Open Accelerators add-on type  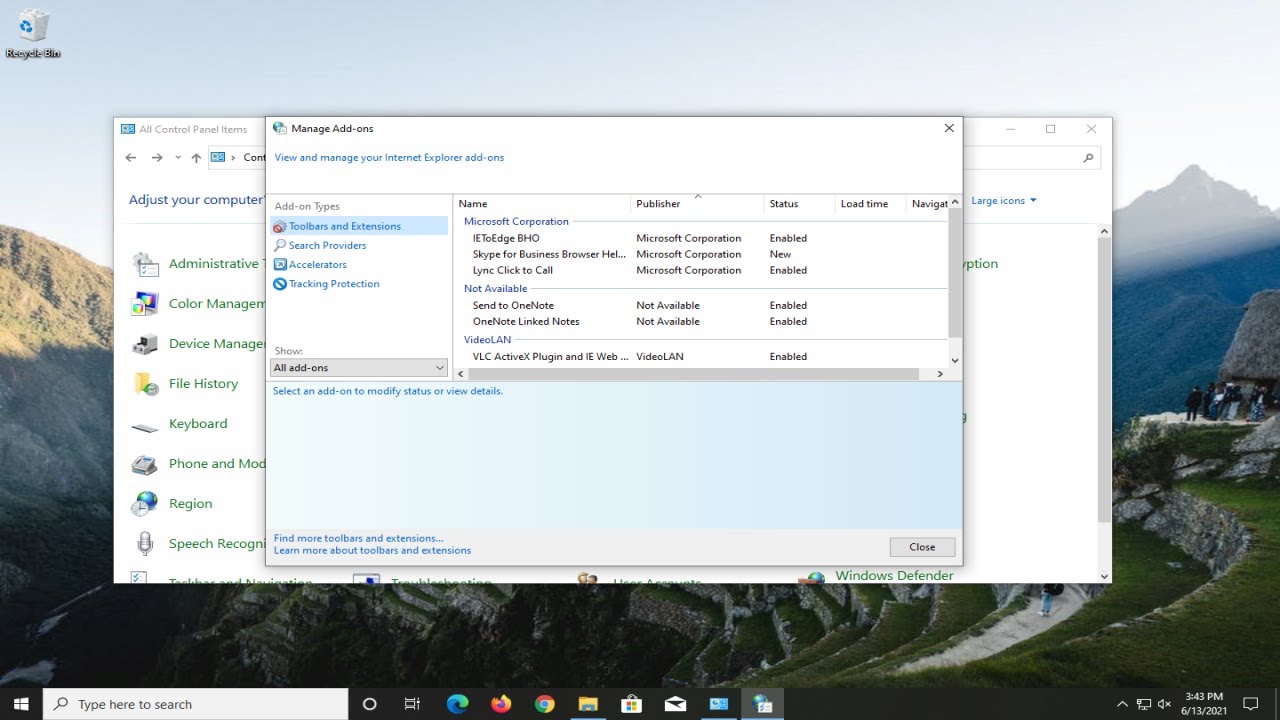pos(317,265)
